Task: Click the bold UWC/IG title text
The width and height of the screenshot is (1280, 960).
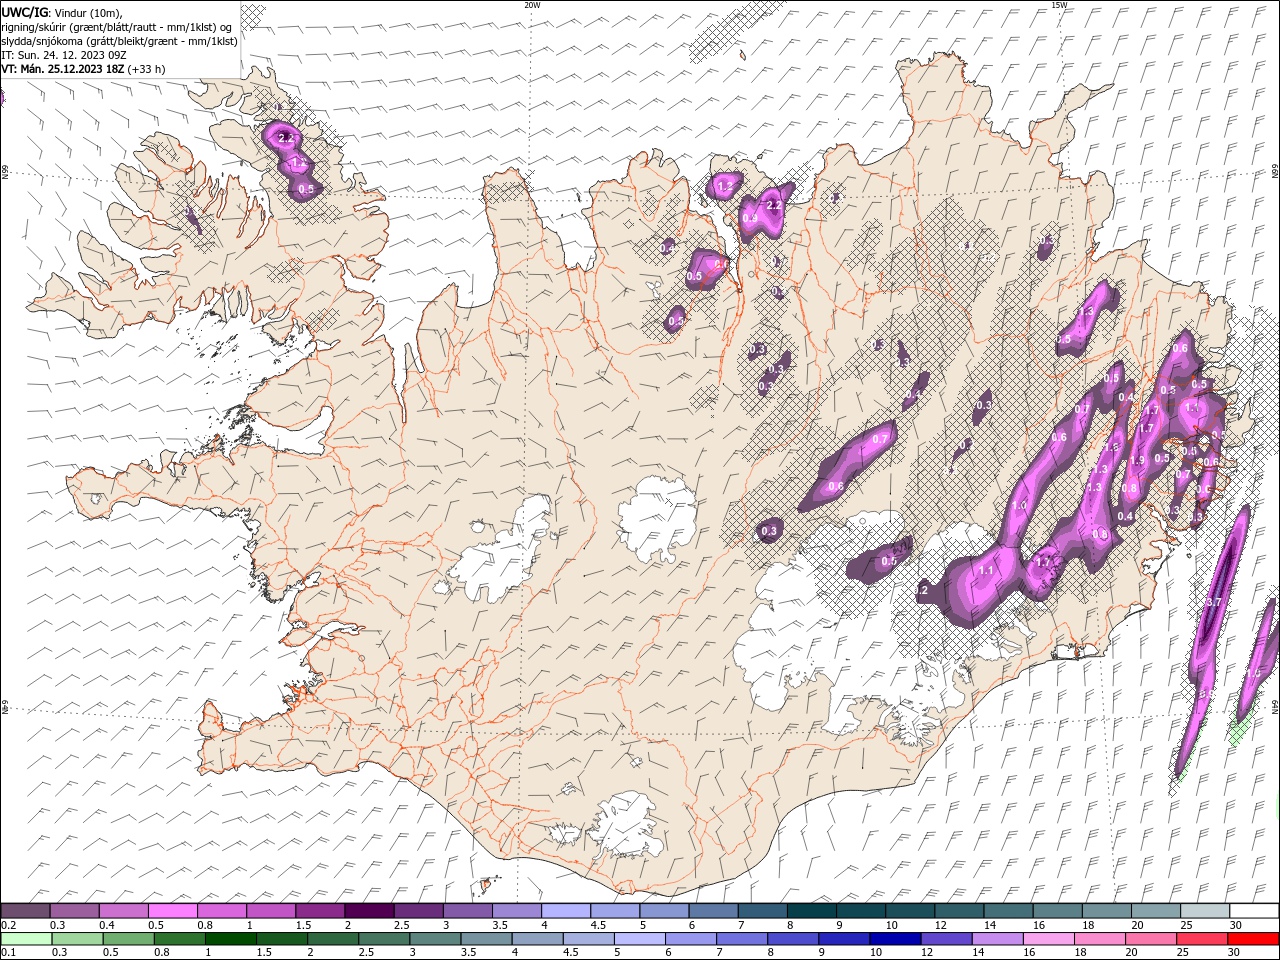Action: pyautogui.click(x=25, y=11)
